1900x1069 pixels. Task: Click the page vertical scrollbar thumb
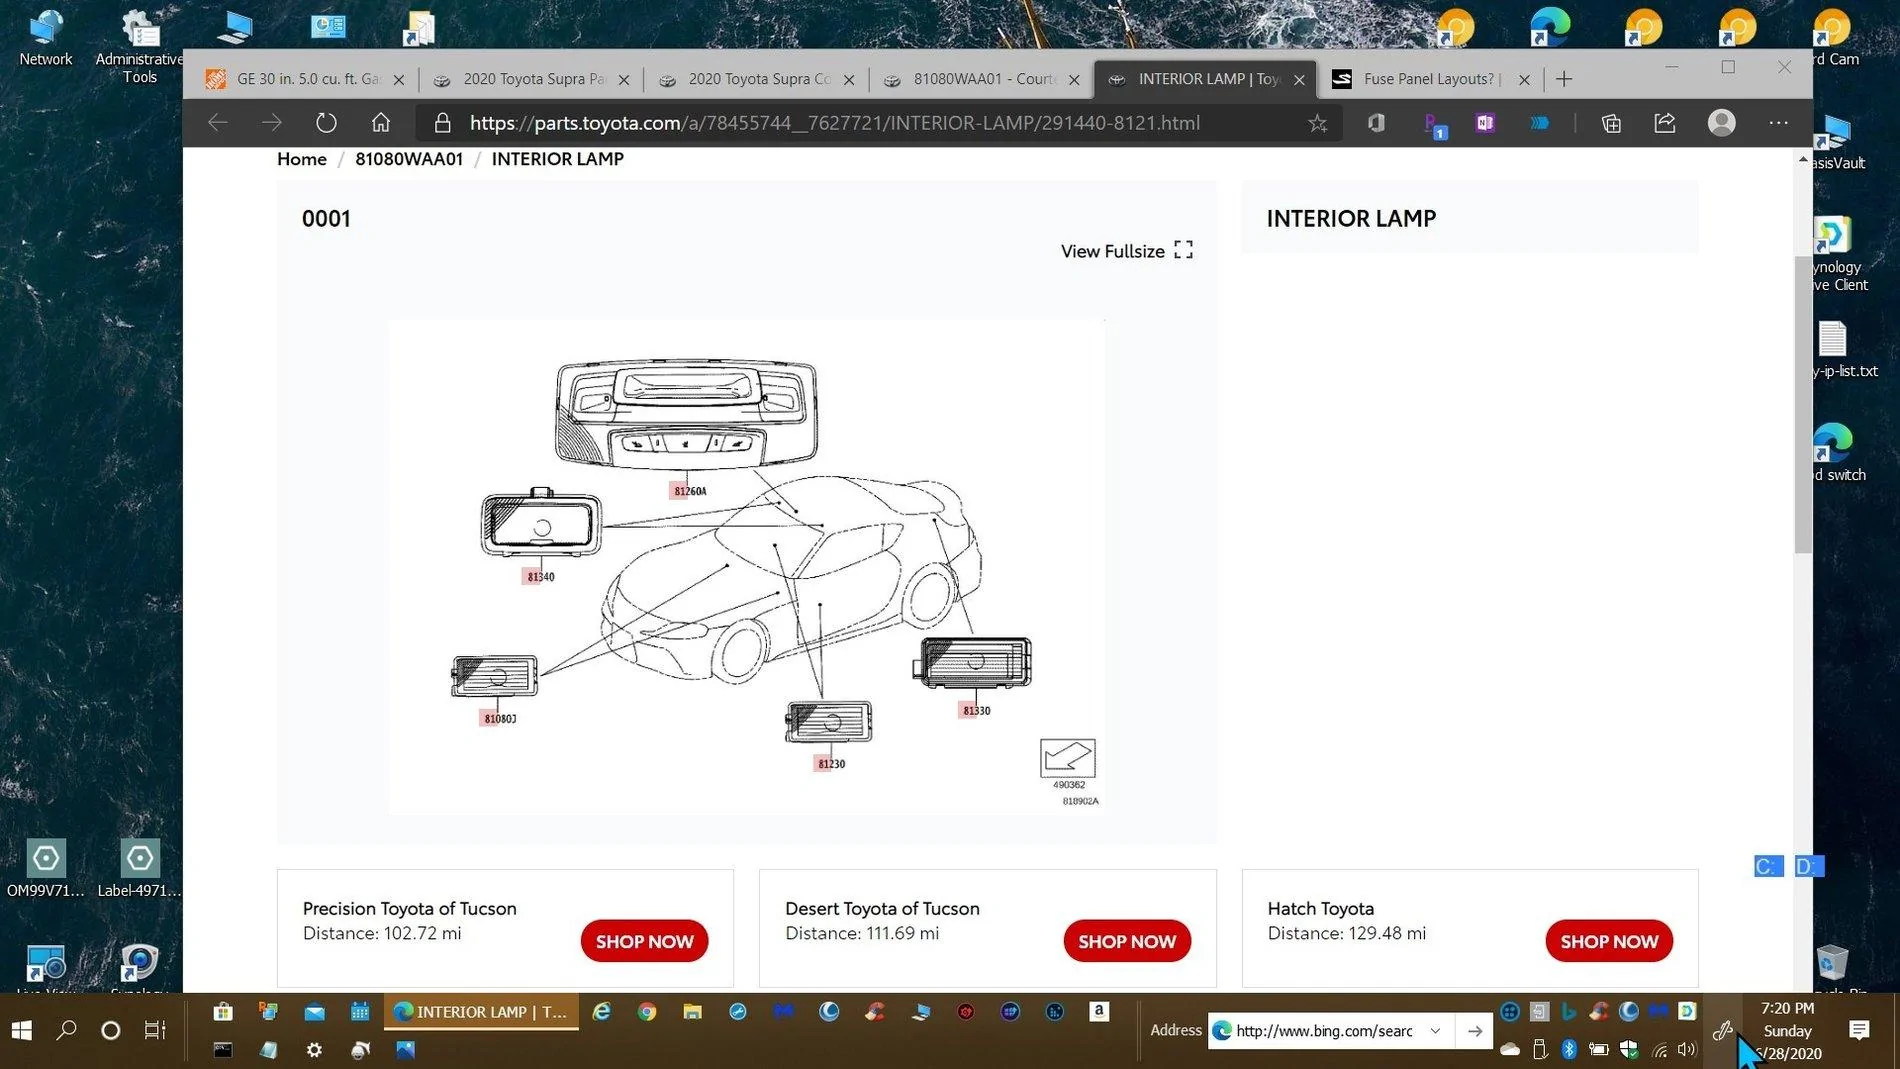click(1803, 403)
